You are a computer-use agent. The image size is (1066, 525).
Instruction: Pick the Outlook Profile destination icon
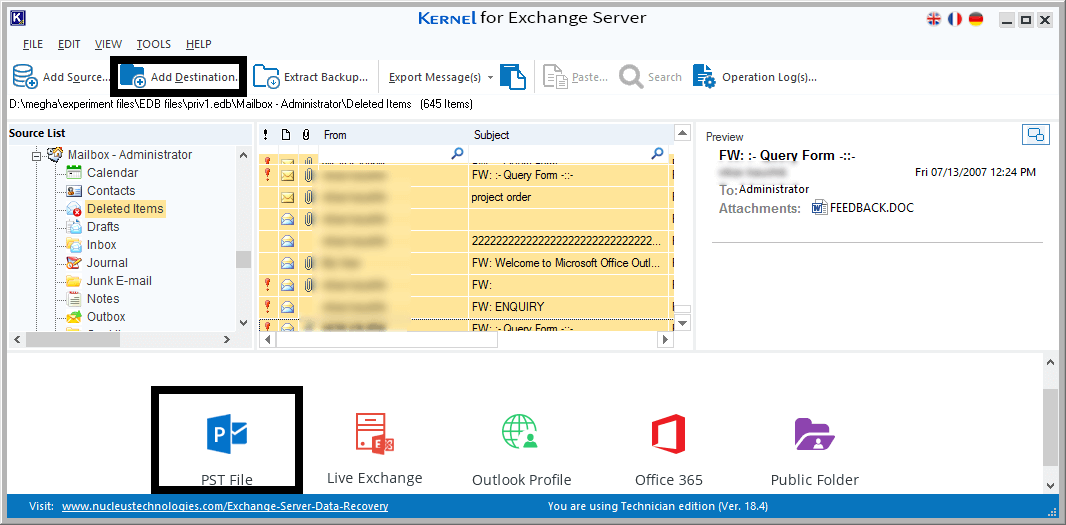click(521, 432)
